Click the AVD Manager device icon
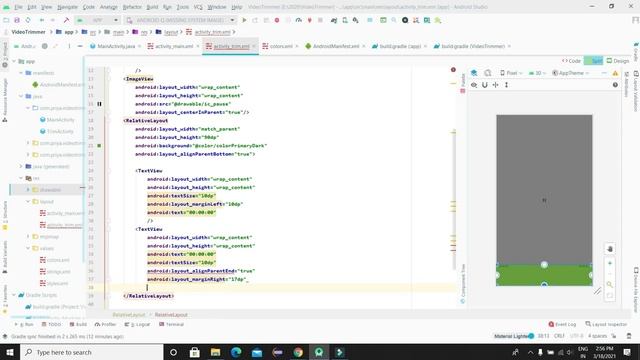 point(345,20)
